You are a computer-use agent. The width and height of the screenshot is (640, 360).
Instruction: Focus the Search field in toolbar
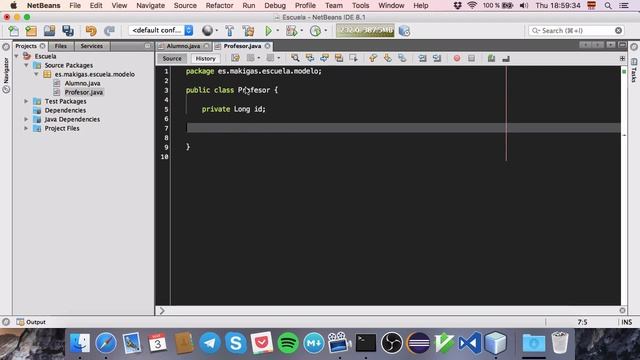tap(576, 31)
